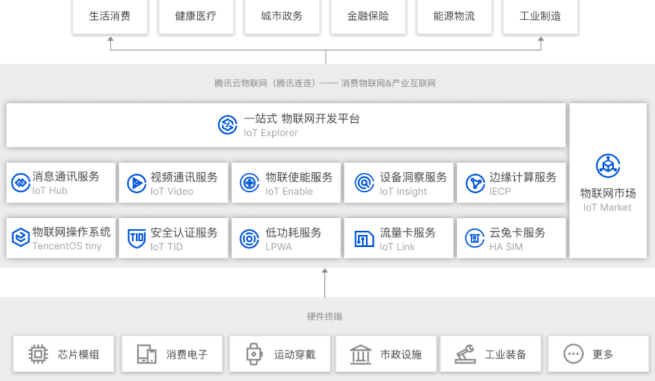Open the 消息通讯服务 product link
655x381 pixels.
[66, 176]
